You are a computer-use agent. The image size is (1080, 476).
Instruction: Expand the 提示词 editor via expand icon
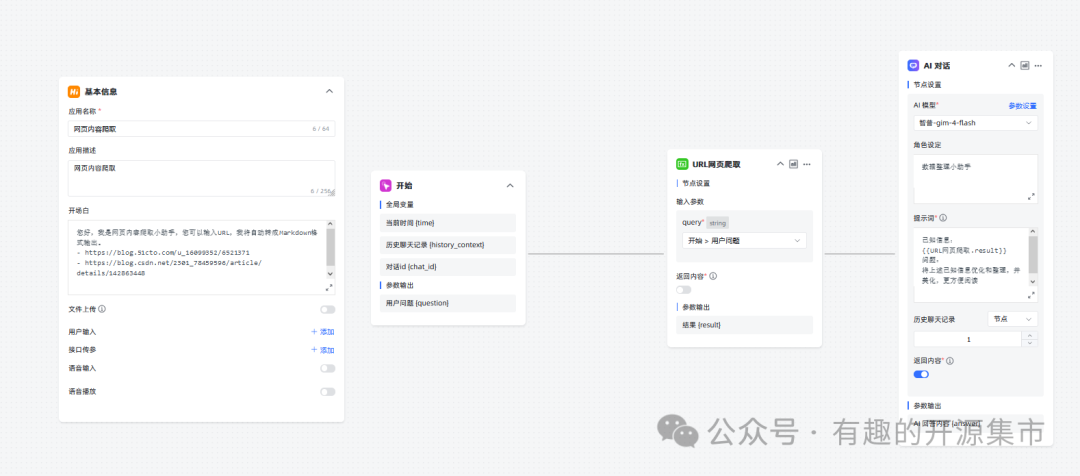point(1031,295)
